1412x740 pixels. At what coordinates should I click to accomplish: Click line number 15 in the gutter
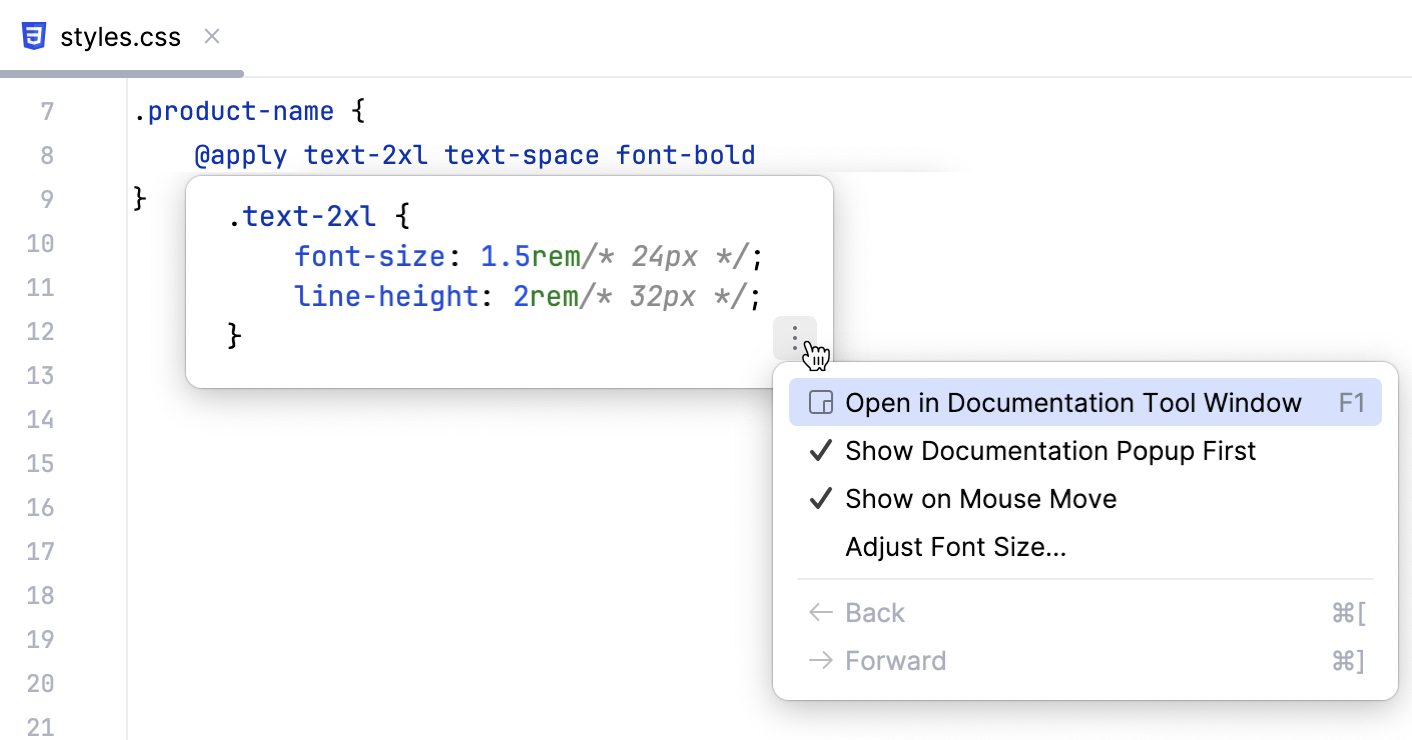pos(40,463)
